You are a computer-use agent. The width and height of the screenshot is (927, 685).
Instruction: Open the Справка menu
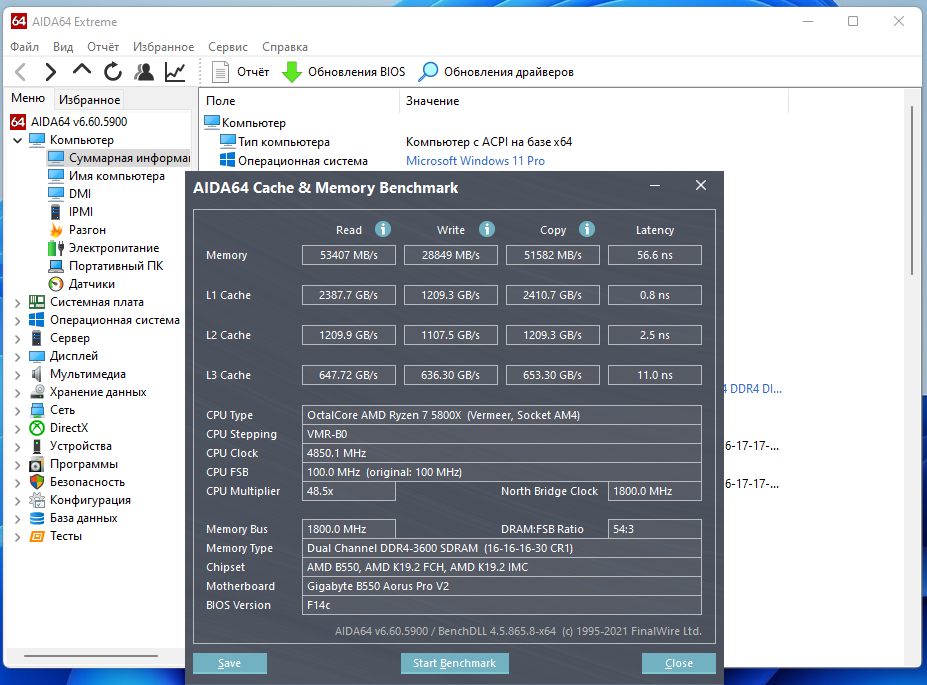coord(284,47)
